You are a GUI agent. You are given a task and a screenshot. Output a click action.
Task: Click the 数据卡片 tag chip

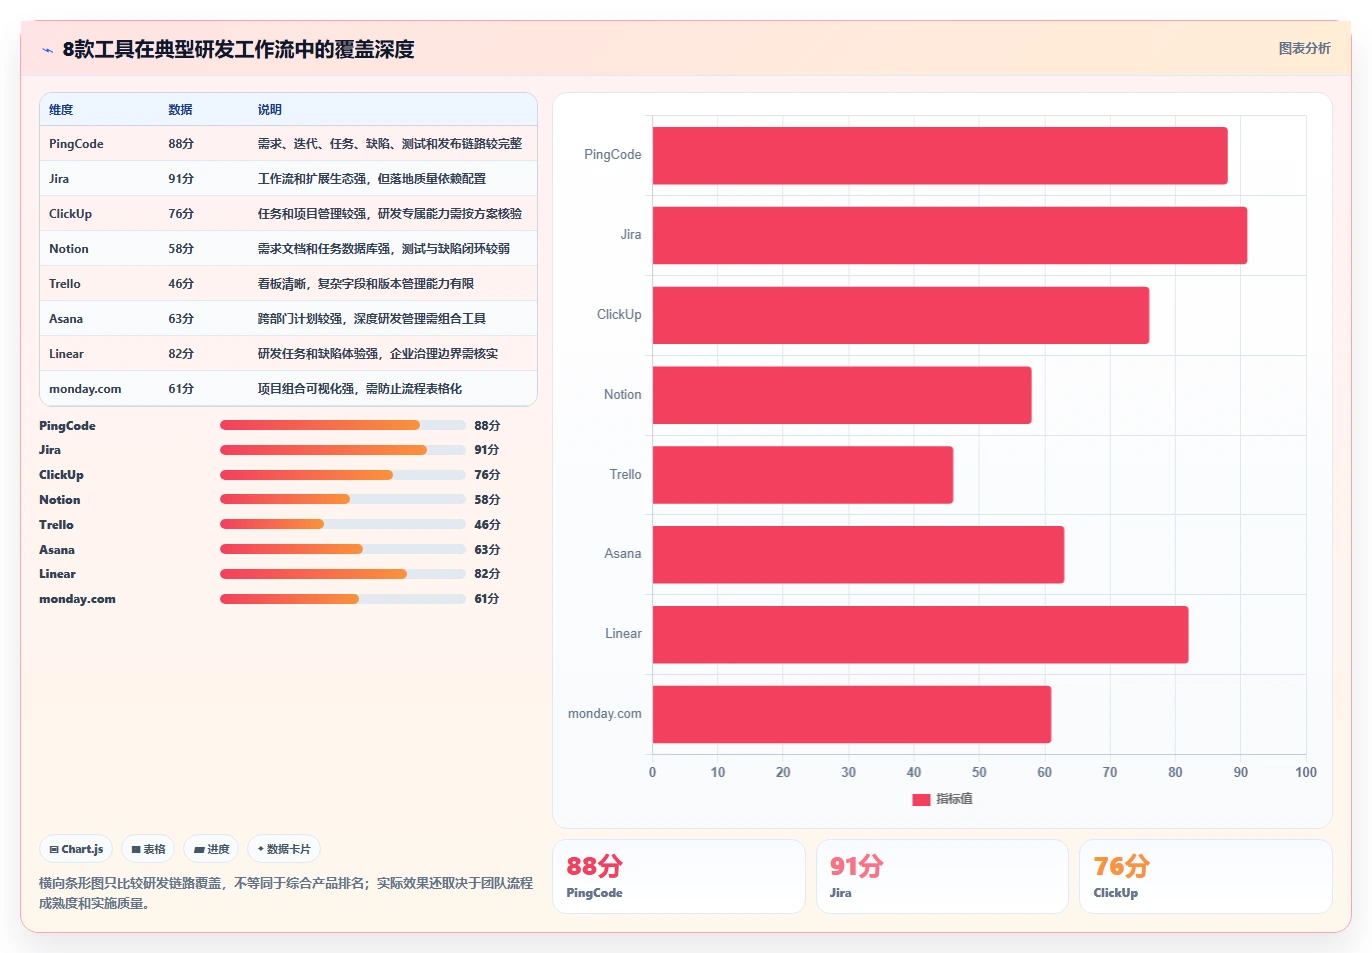[284, 849]
